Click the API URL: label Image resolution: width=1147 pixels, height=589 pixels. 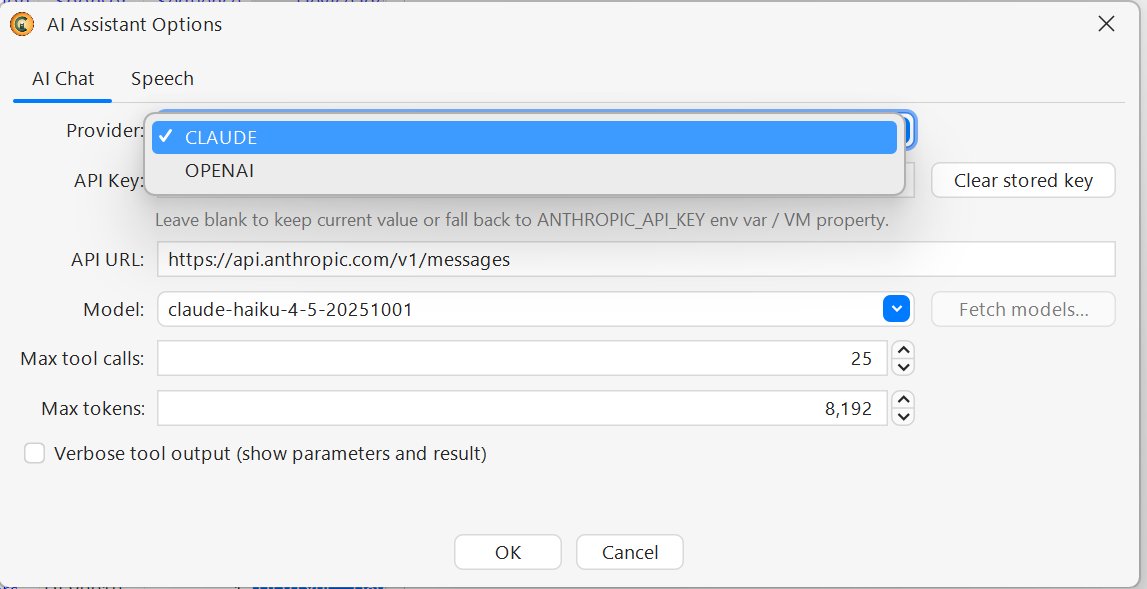point(108,259)
